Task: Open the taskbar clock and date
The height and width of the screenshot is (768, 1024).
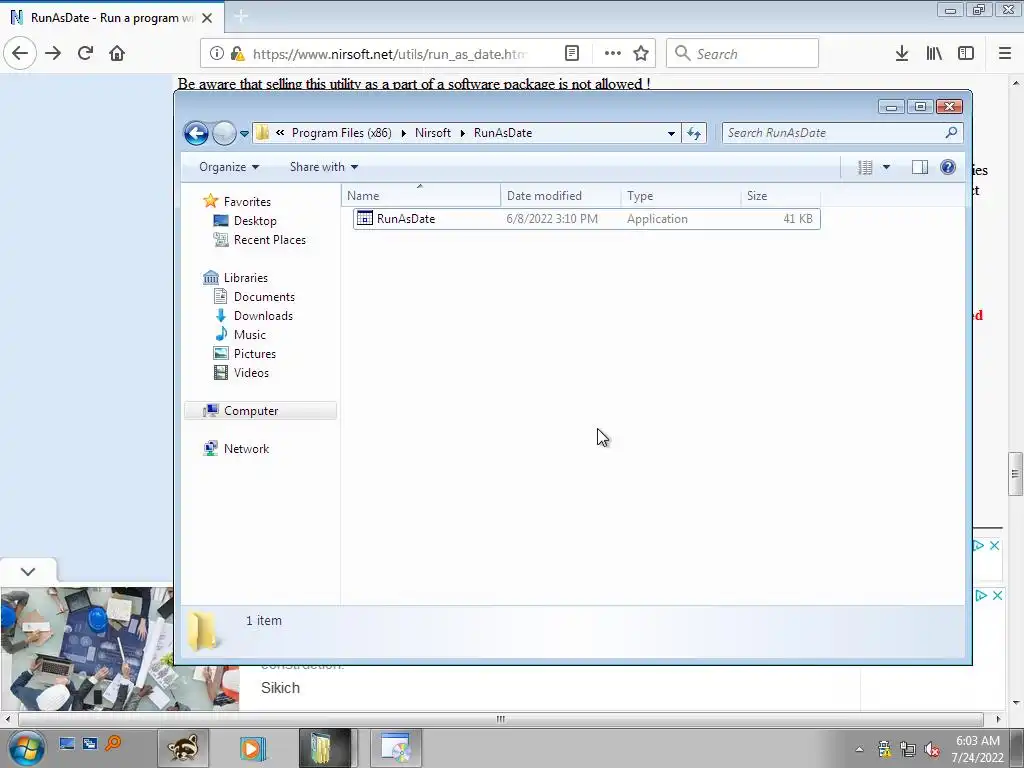Action: 978,749
